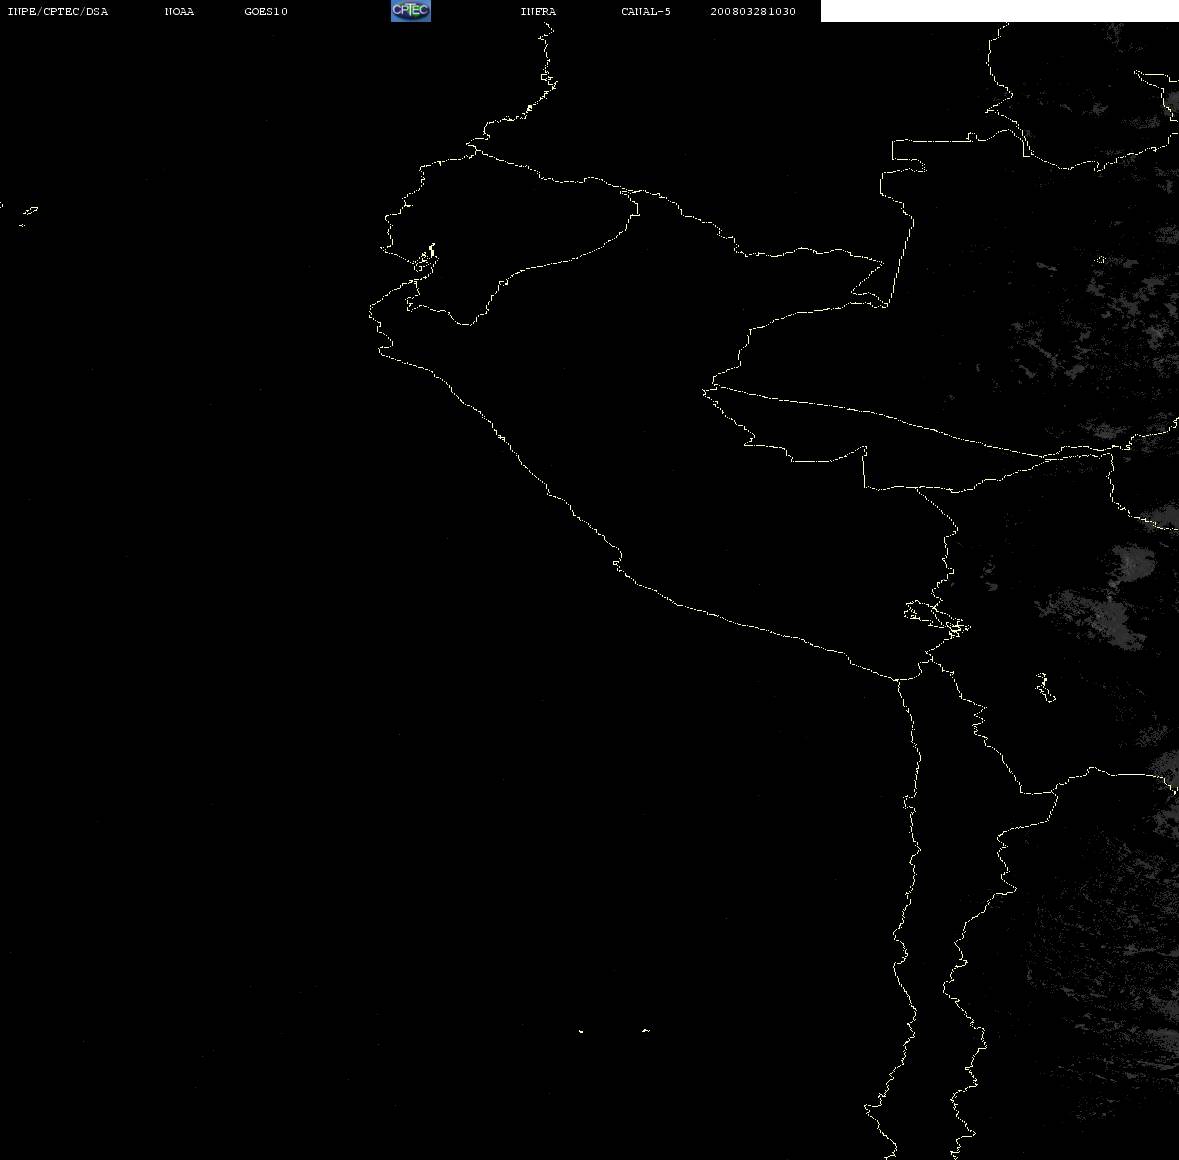The width and height of the screenshot is (1179, 1160).
Task: Click the Leticia trapezoid border tip
Action: coord(885,304)
